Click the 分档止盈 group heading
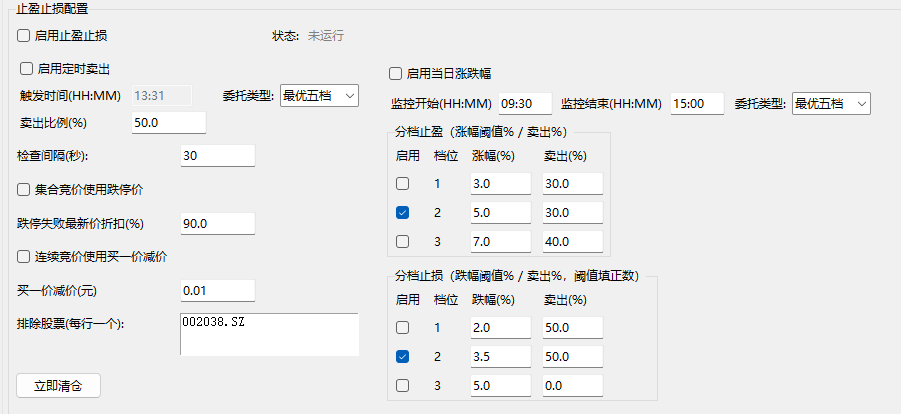 481,132
